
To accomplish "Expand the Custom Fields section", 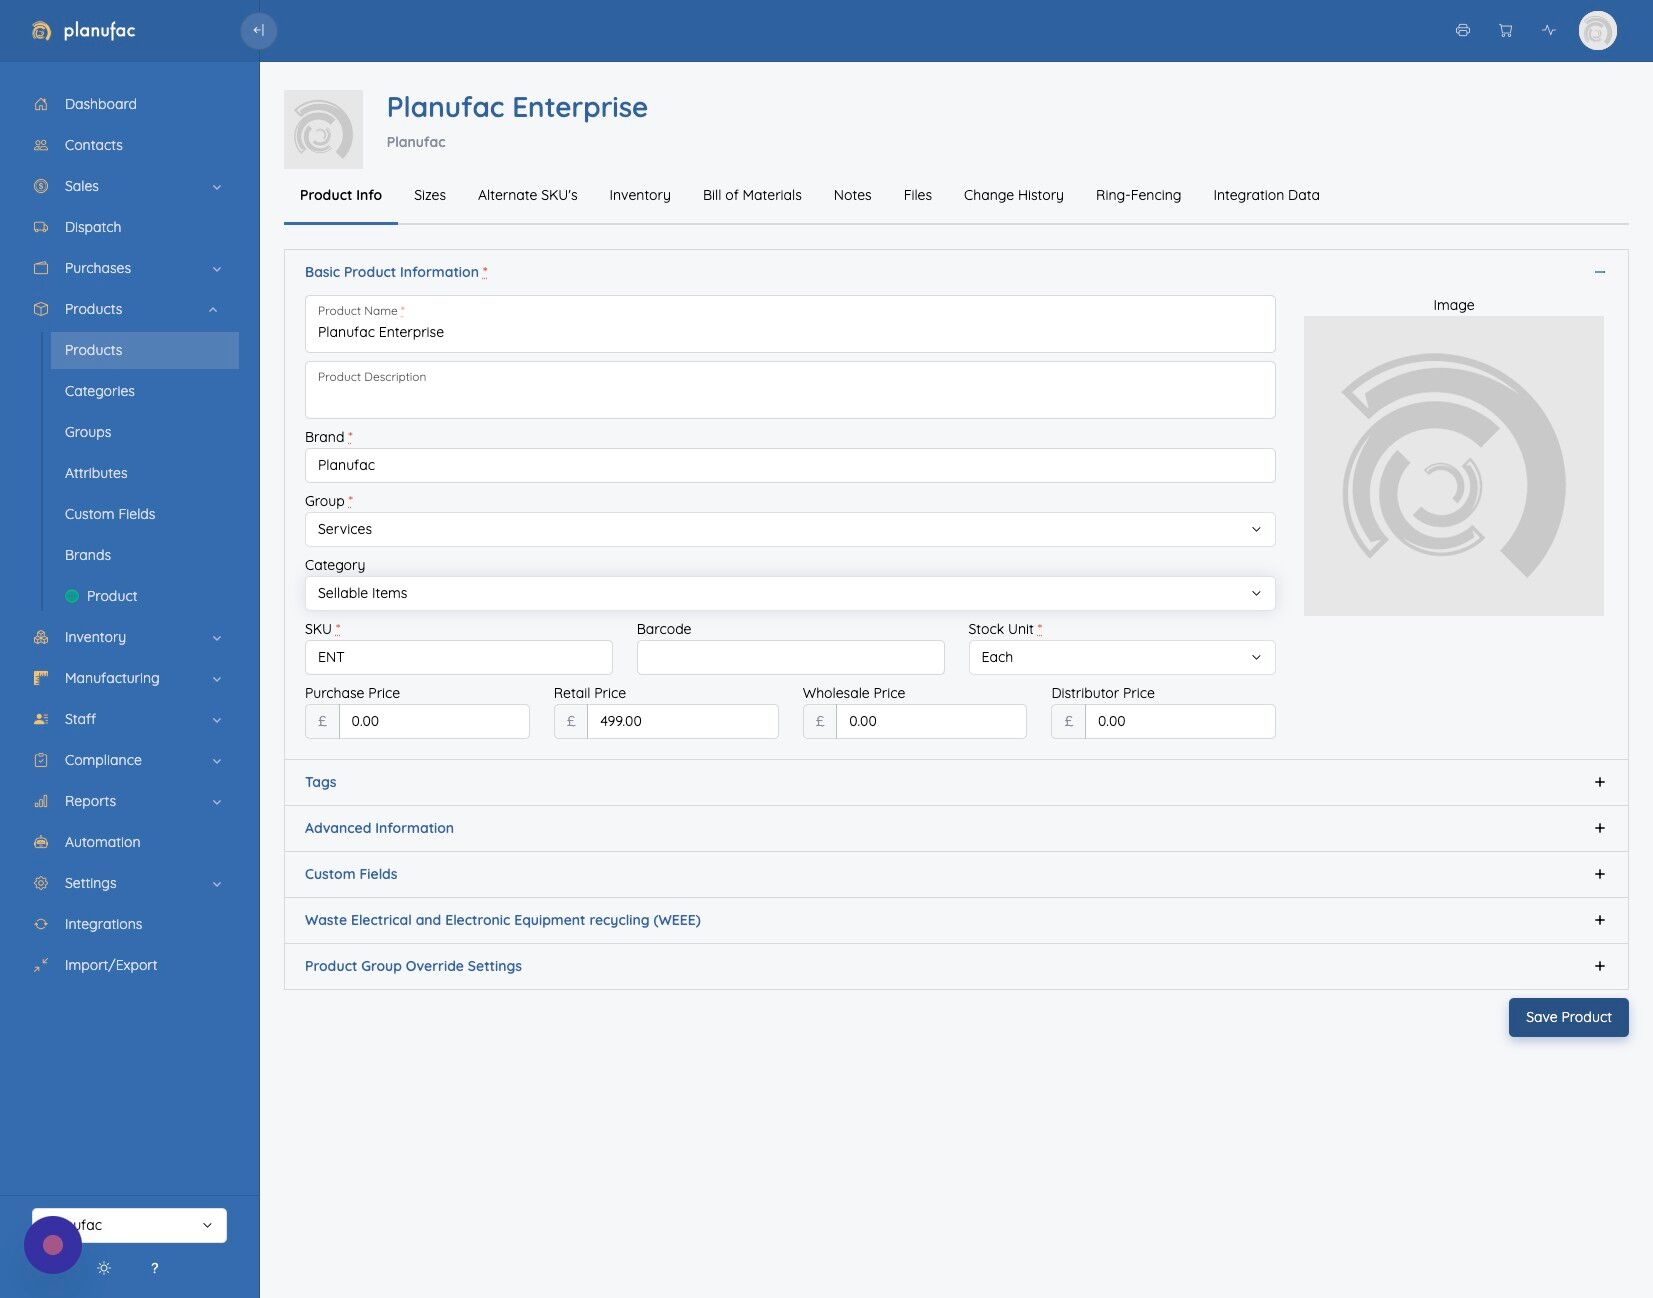I will tap(1600, 874).
